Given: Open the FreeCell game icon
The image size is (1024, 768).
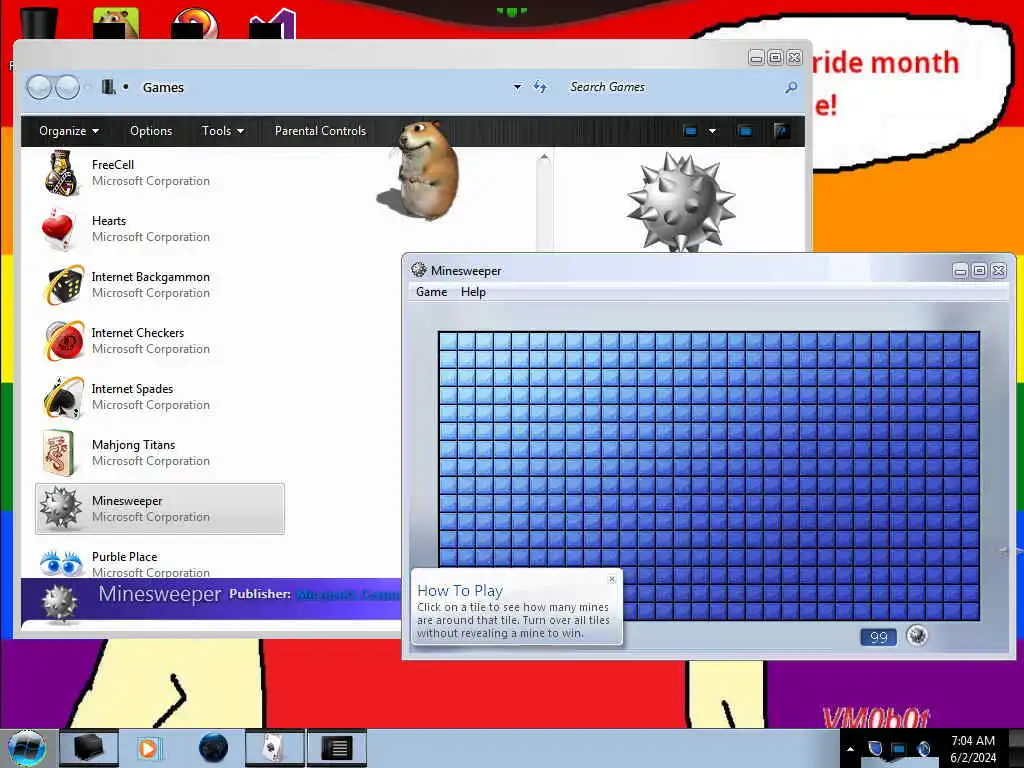Looking at the screenshot, I should click(x=61, y=173).
